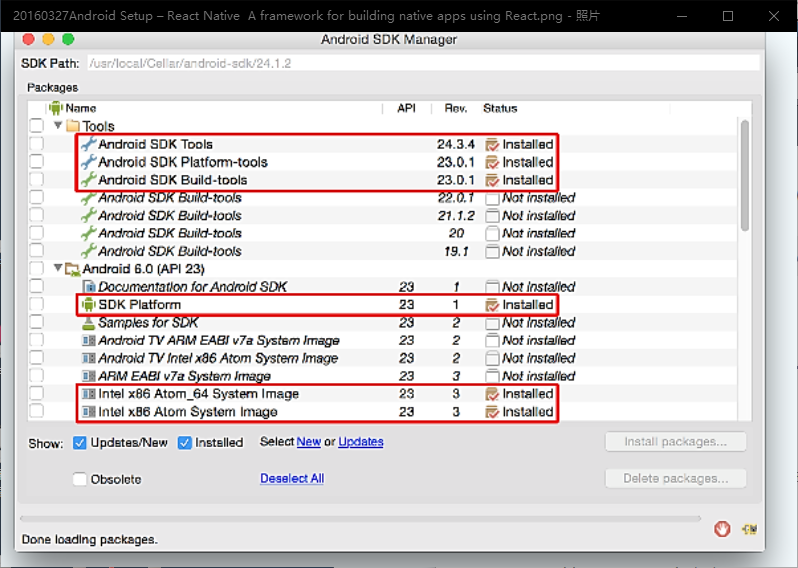
Task: Enable the Obsolete checkbox
Action: 79,479
